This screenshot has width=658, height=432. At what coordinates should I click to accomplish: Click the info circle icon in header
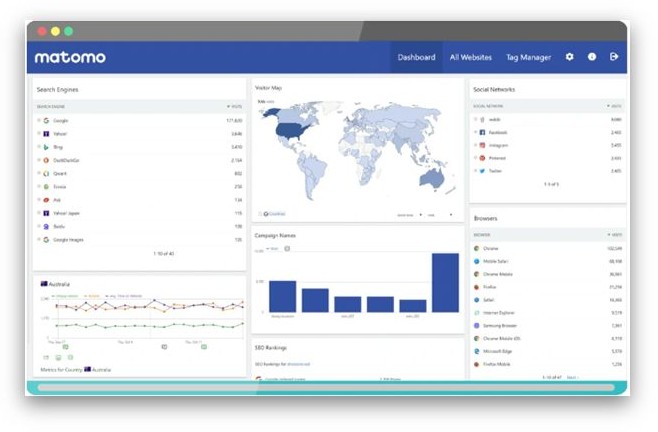coord(591,57)
